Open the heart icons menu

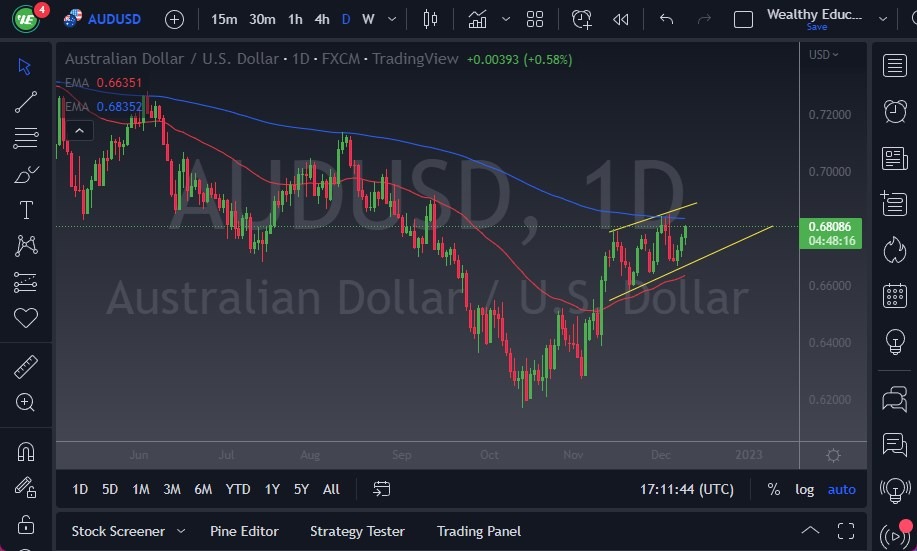(25, 318)
